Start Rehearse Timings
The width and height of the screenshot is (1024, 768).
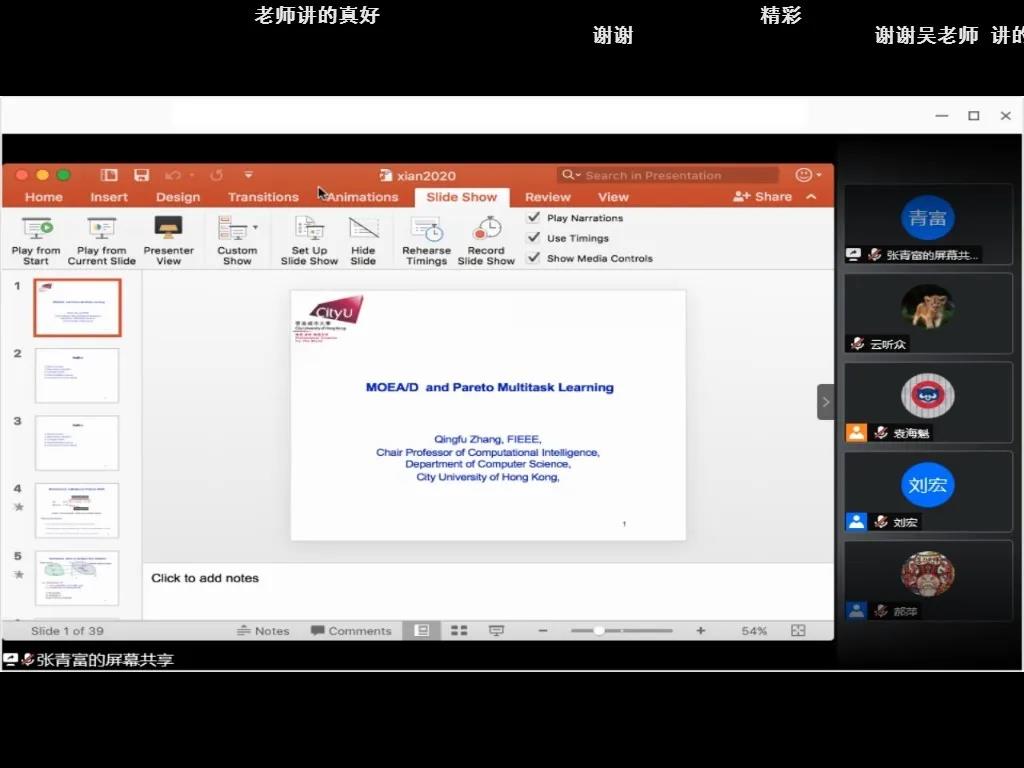click(x=426, y=229)
